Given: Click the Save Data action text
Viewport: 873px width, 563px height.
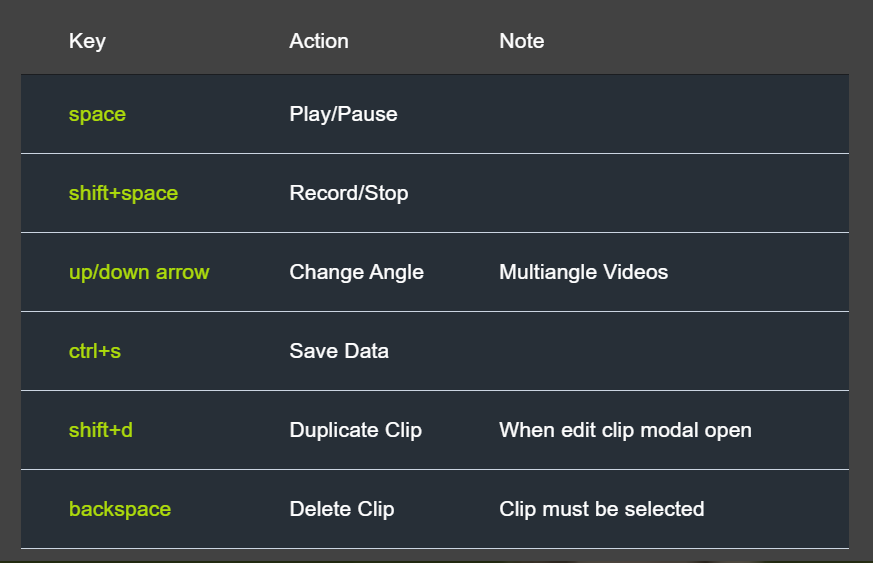Looking at the screenshot, I should (339, 351).
